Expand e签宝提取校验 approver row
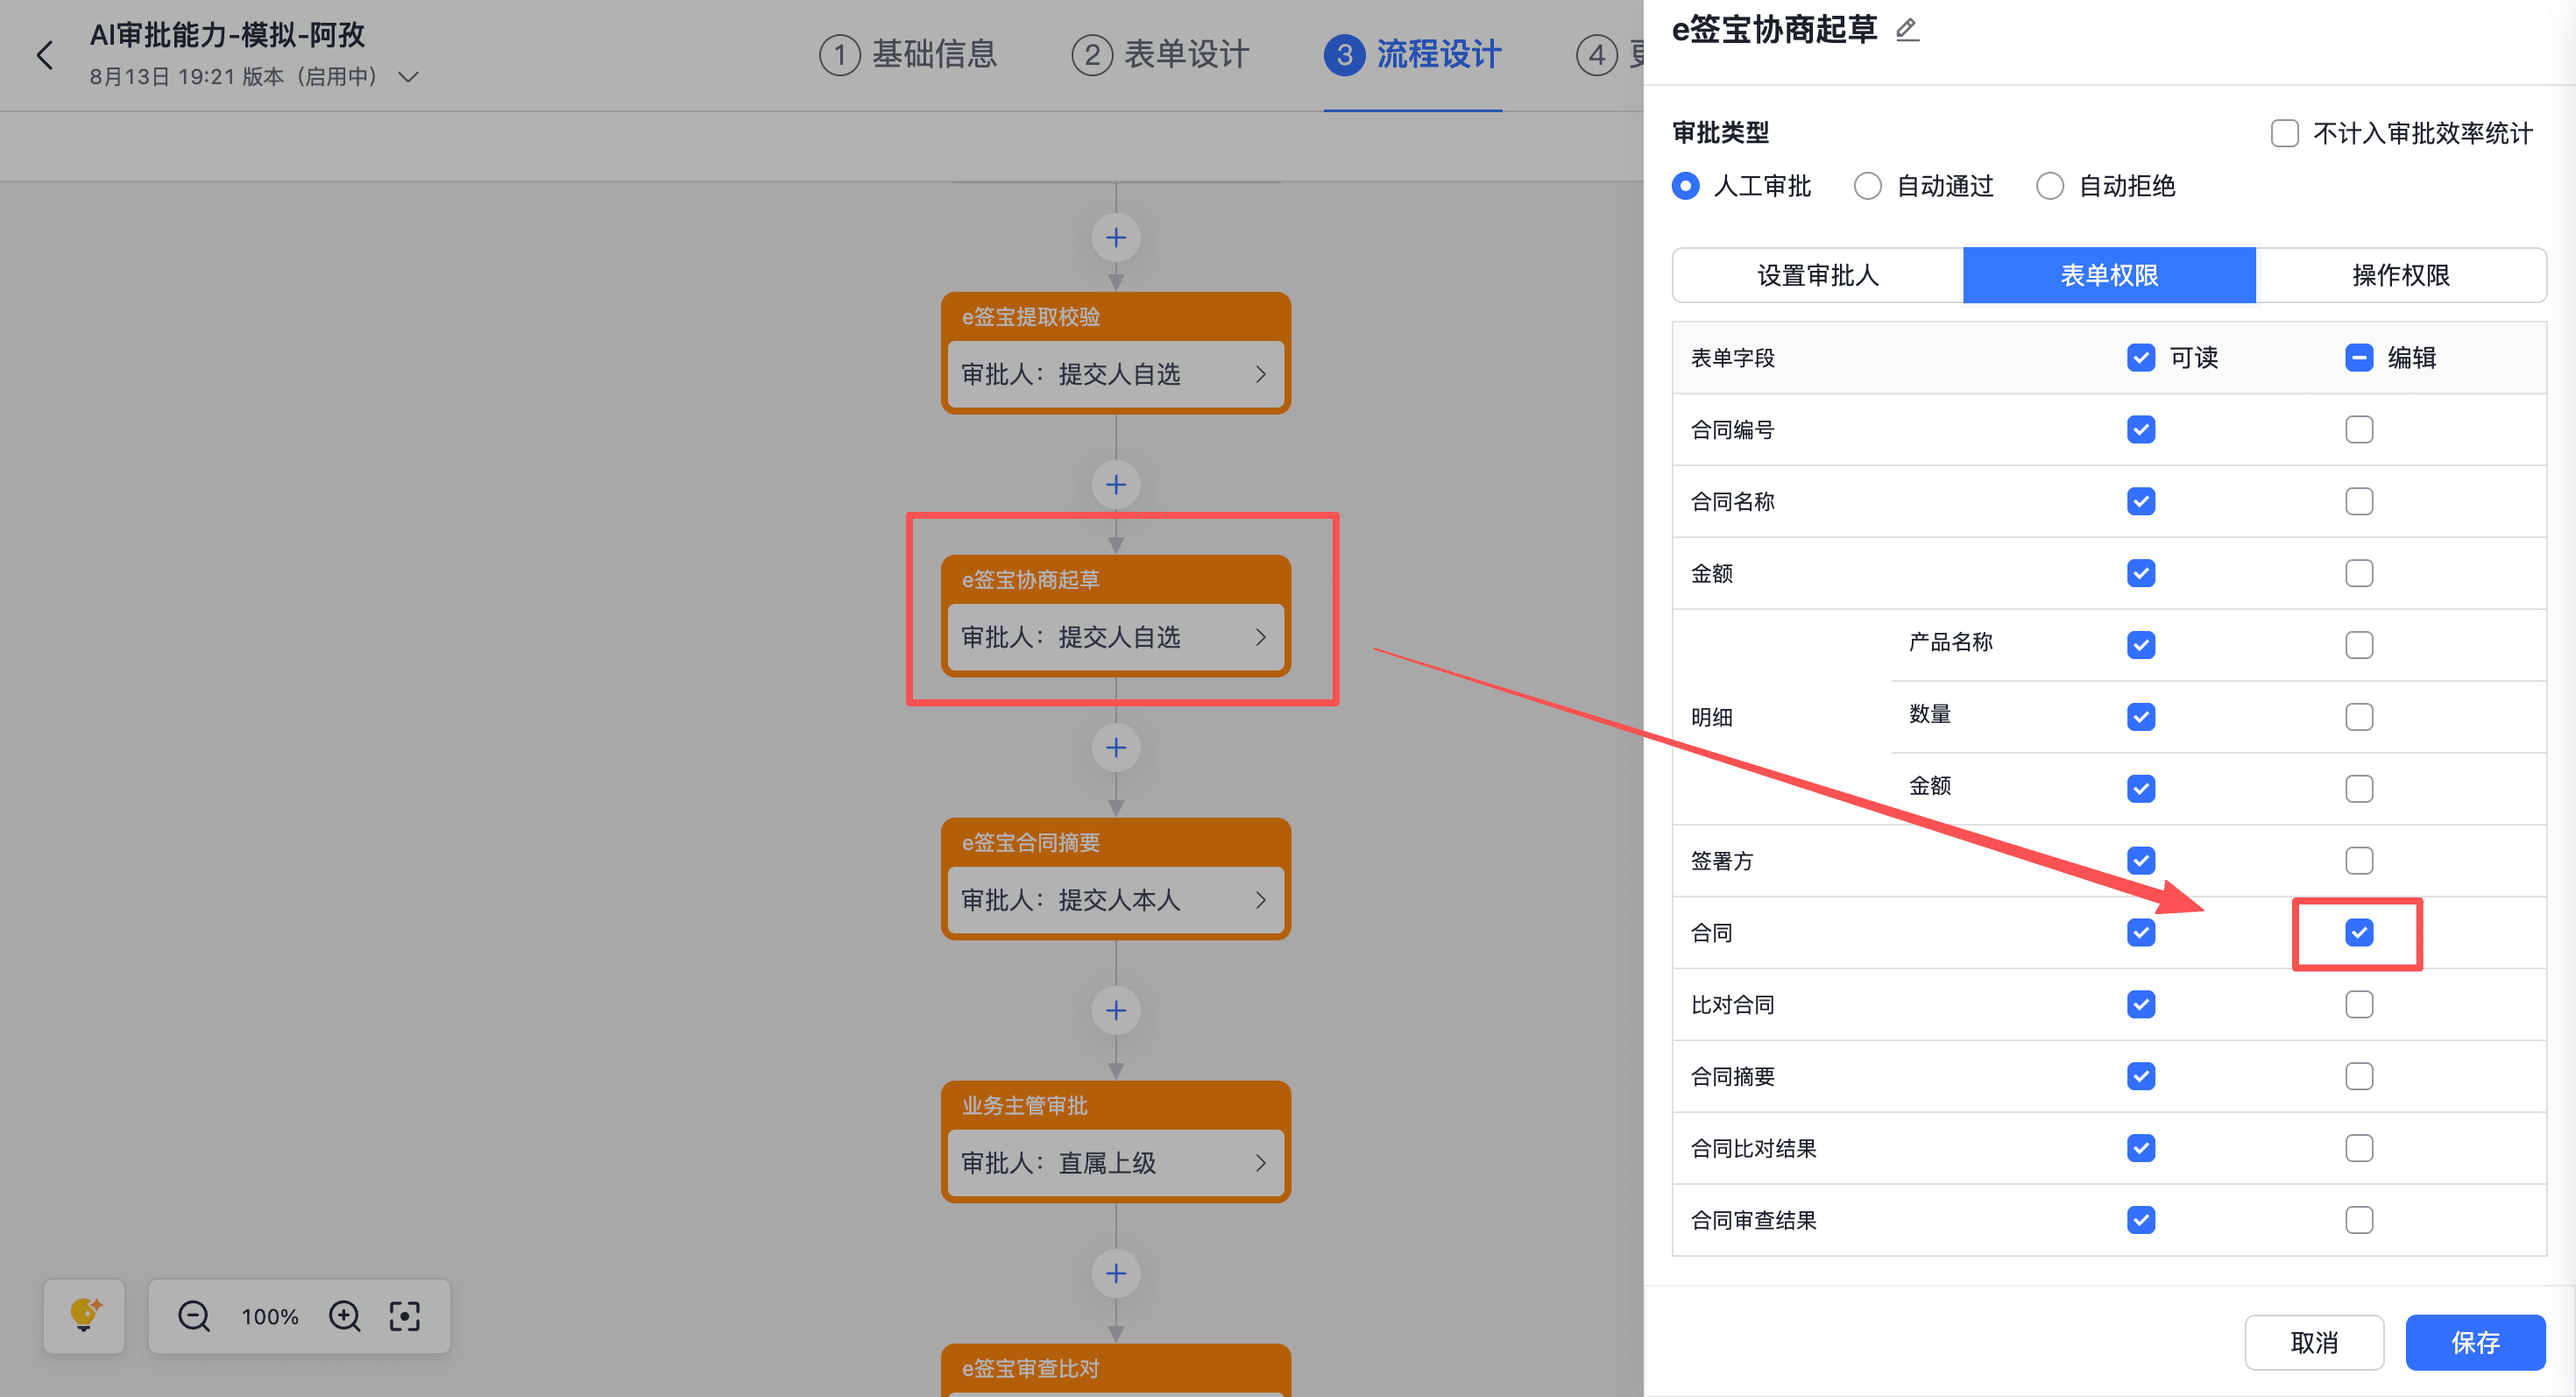2576x1397 pixels. click(1115, 374)
